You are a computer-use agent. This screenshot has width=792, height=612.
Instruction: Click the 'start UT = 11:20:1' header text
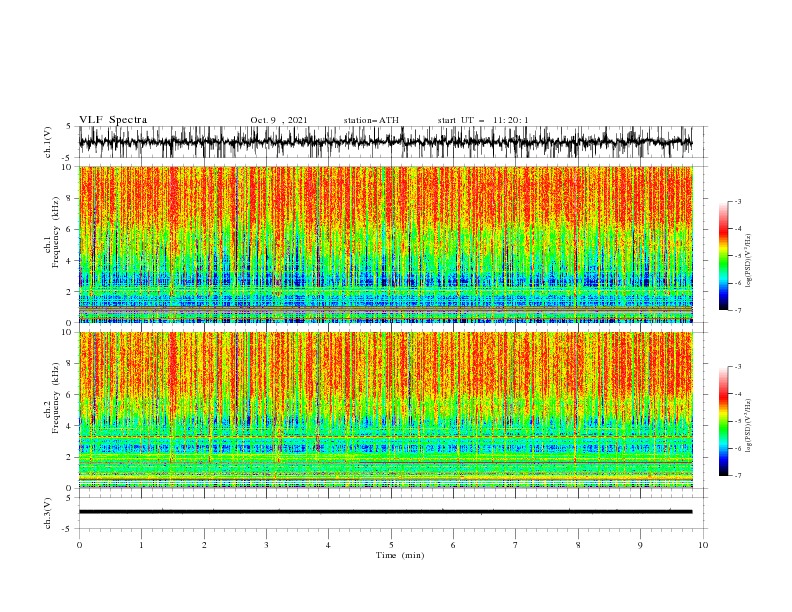pos(483,120)
